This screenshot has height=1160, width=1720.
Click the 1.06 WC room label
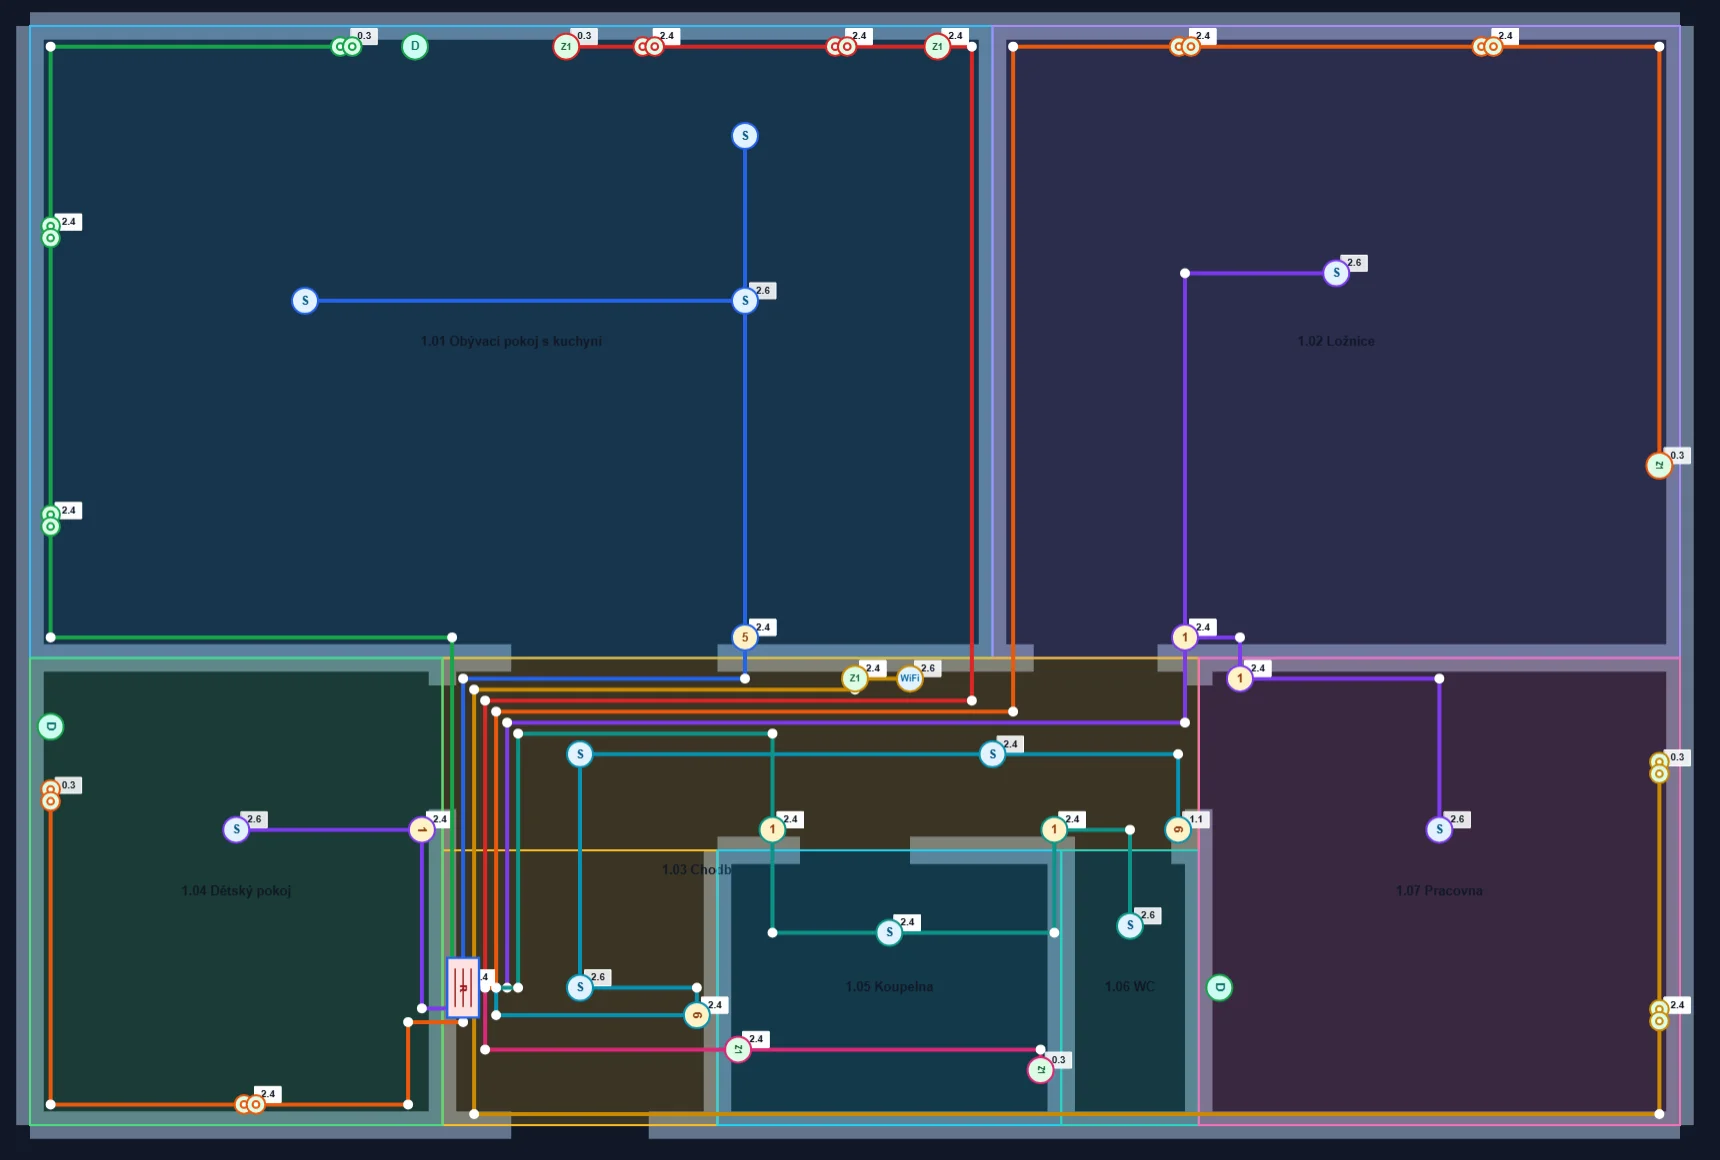coord(1130,986)
